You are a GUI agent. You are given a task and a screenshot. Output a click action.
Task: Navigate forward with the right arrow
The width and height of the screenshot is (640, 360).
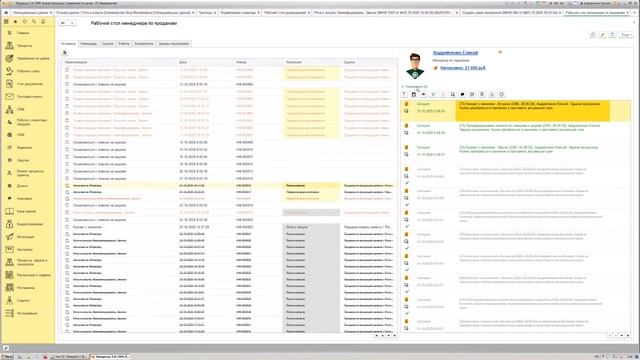coord(72,23)
